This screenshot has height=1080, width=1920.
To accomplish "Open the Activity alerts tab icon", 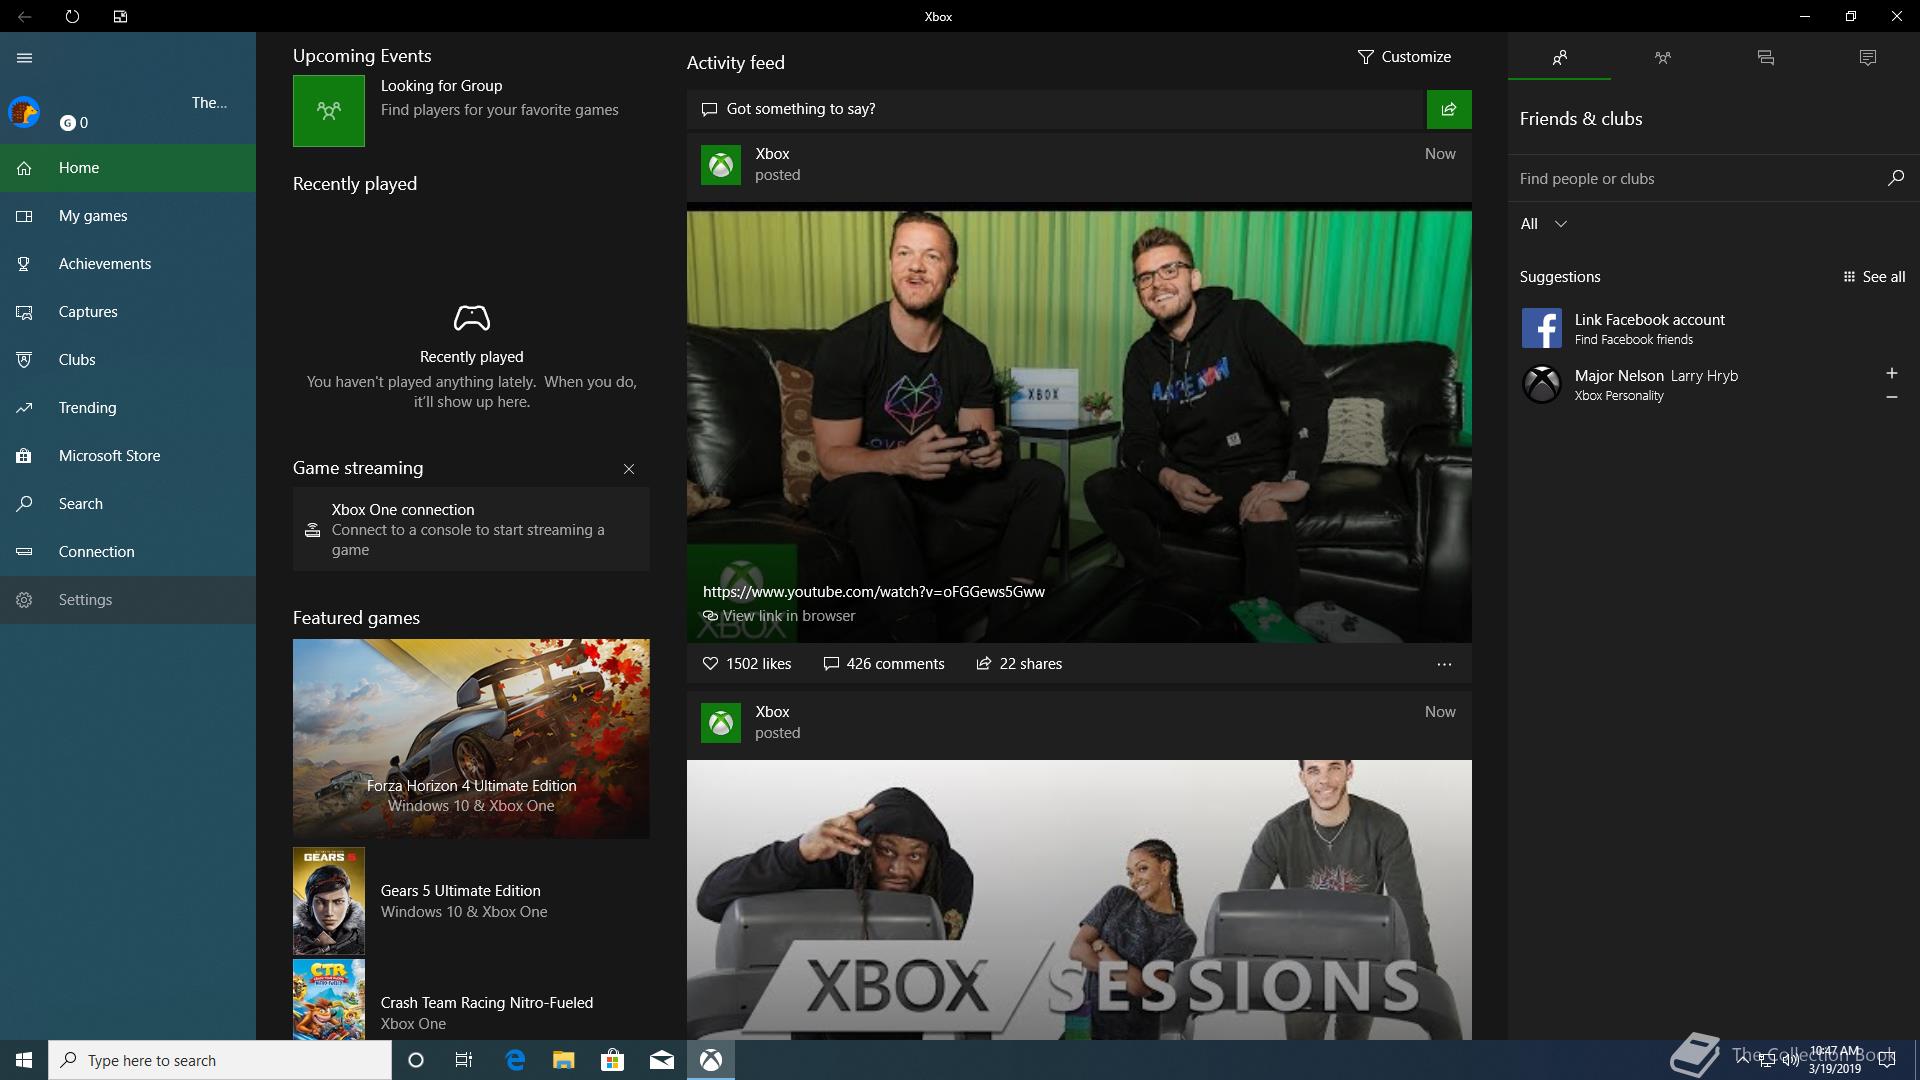I will pos(1867,58).
